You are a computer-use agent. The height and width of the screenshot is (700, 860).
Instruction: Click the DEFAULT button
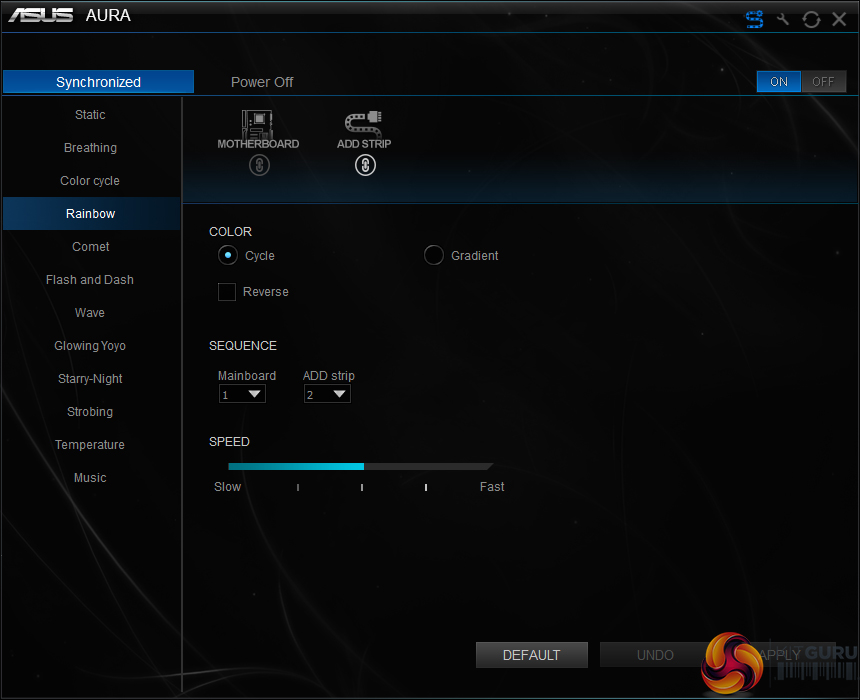[x=531, y=655]
